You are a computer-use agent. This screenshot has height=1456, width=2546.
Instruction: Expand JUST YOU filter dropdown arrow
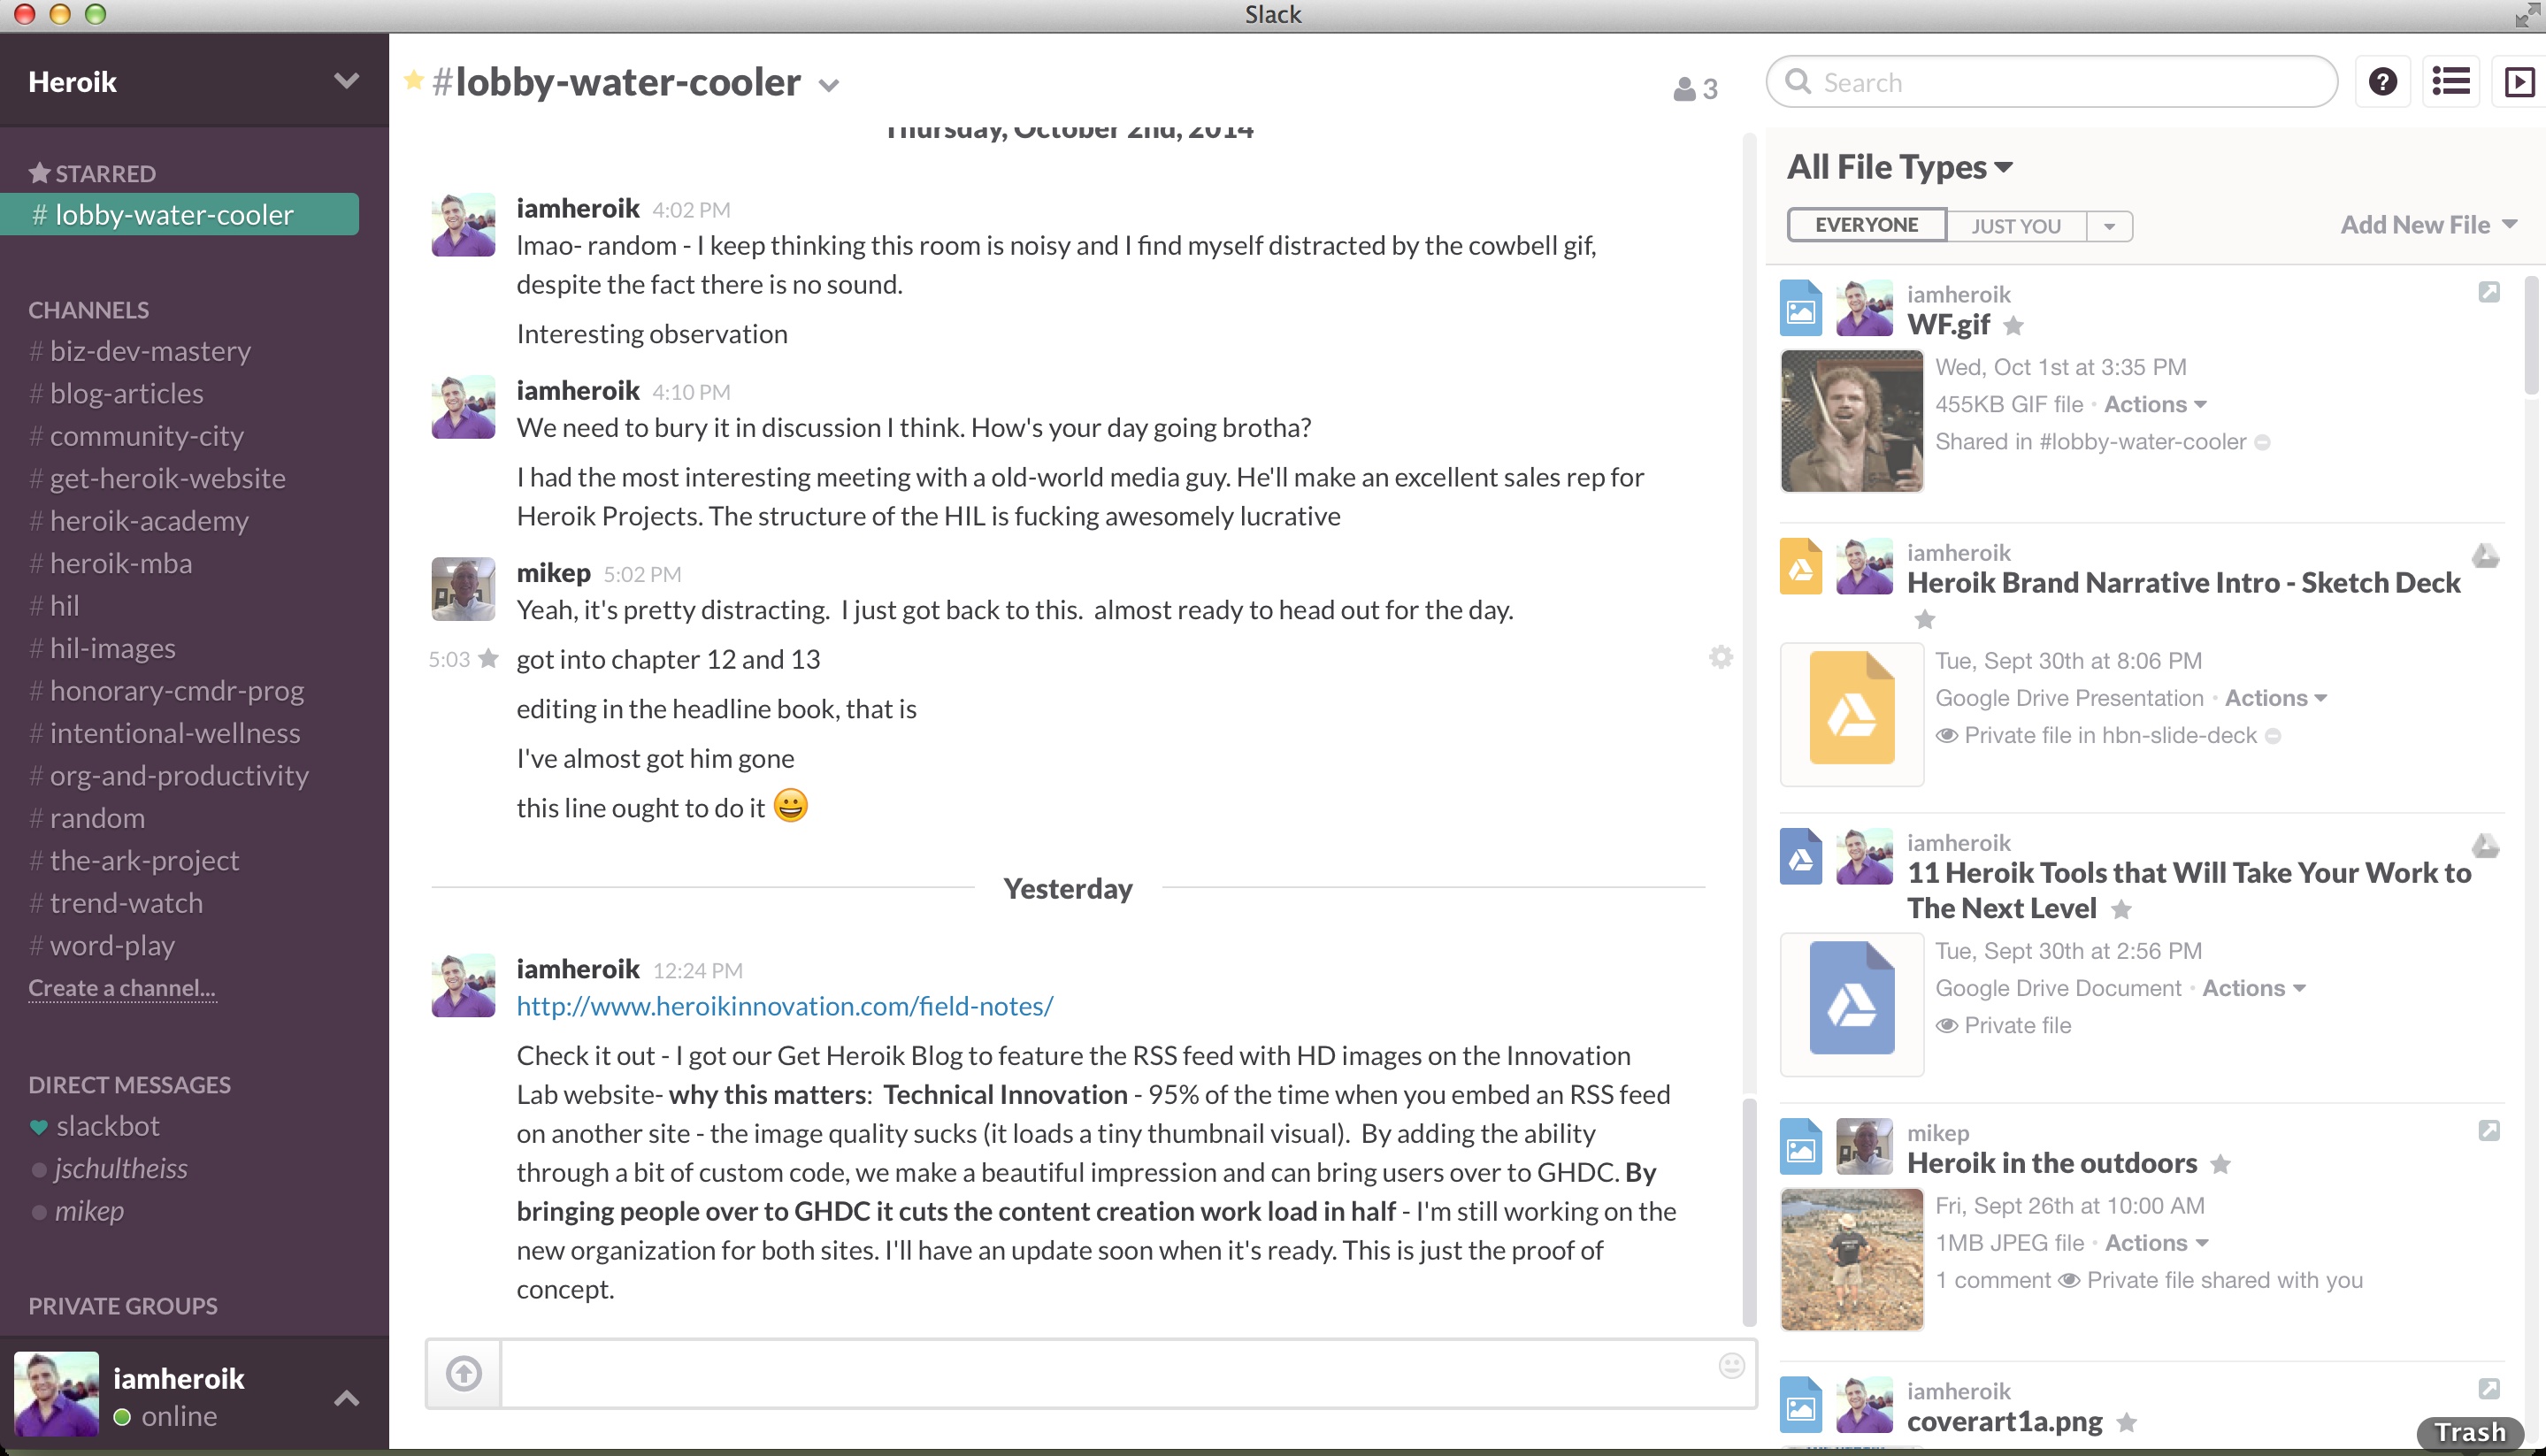[2109, 224]
